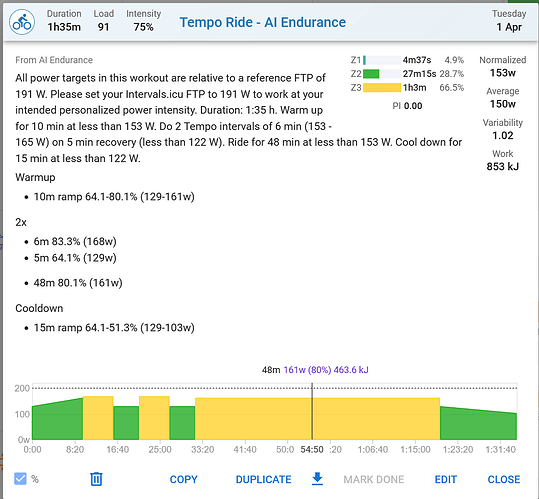Select the first yellow tempo interval bar
The width and height of the screenshot is (539, 499).
(x=98, y=418)
